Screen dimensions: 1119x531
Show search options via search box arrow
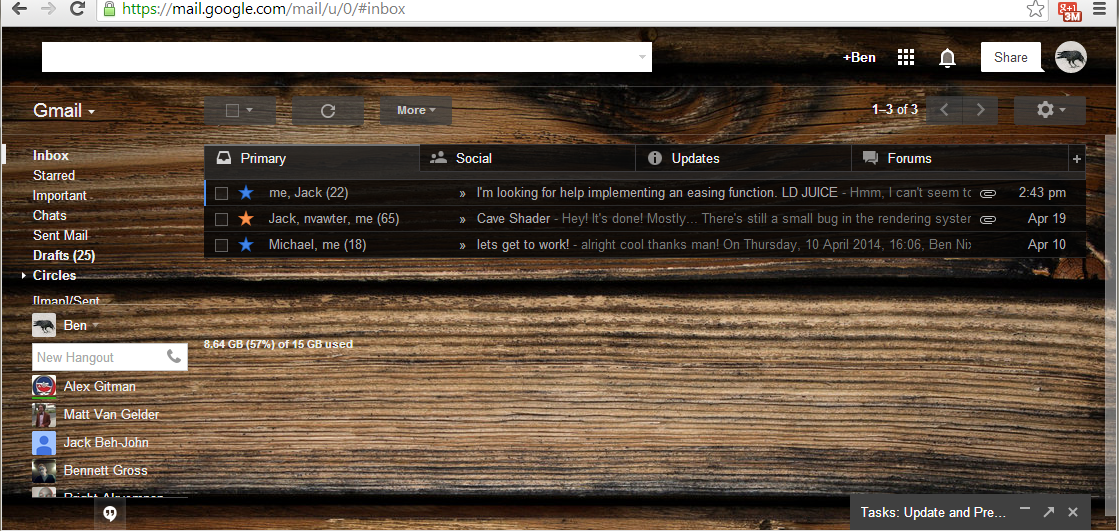pyautogui.click(x=642, y=57)
